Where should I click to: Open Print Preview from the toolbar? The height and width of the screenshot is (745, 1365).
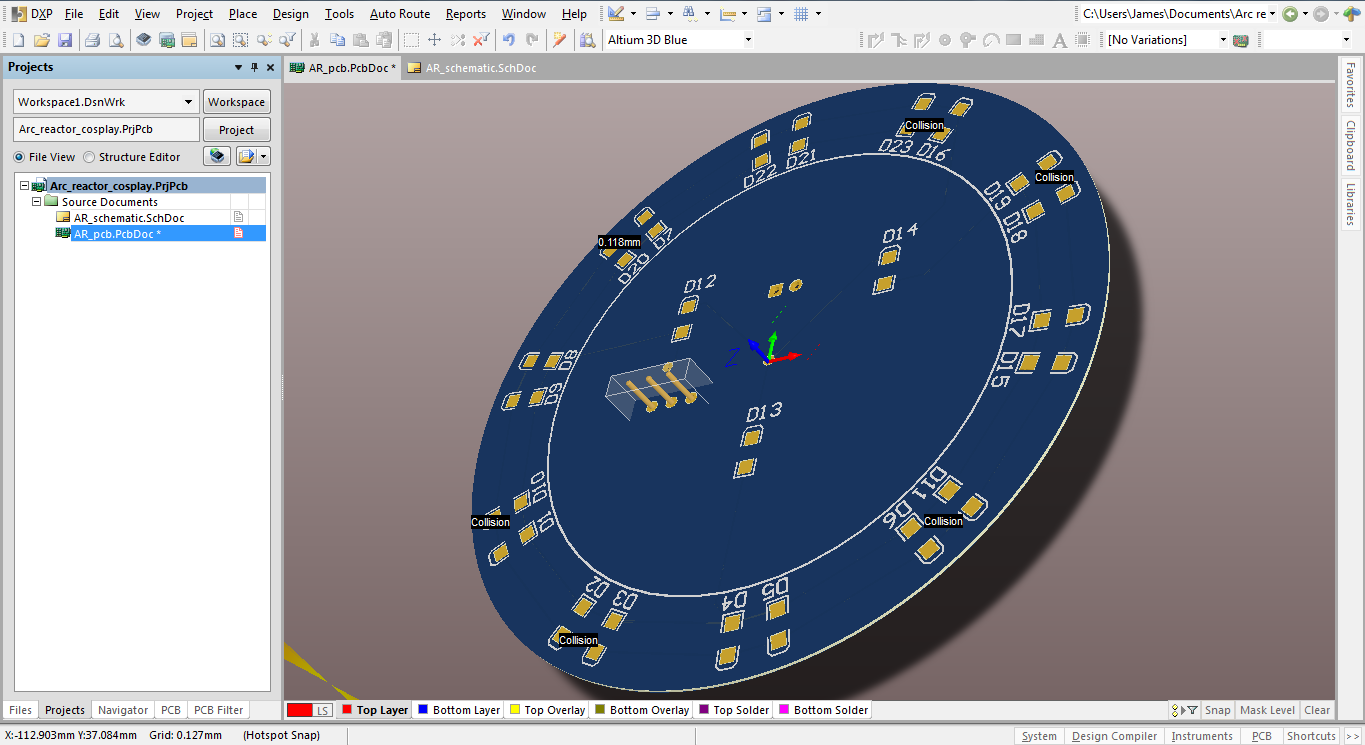click(116, 40)
